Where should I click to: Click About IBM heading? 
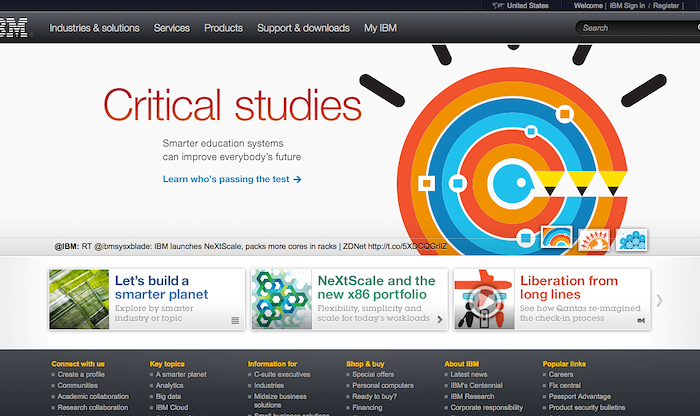pos(462,364)
